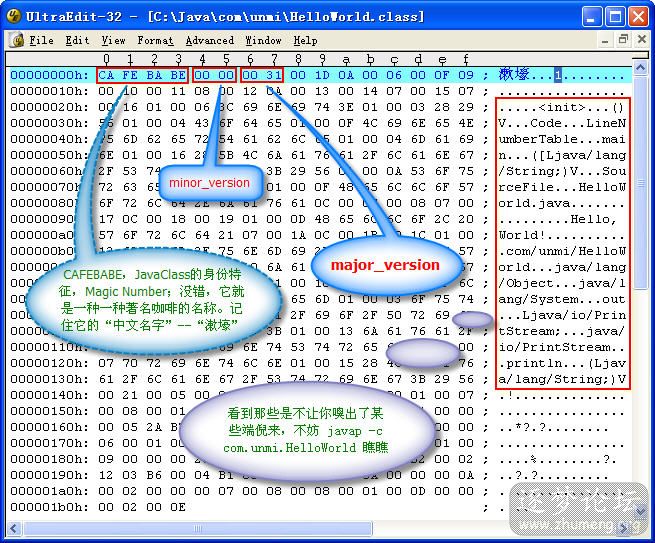This screenshot has width=655, height=543.
Task: Open the File menu
Action: click(x=41, y=41)
